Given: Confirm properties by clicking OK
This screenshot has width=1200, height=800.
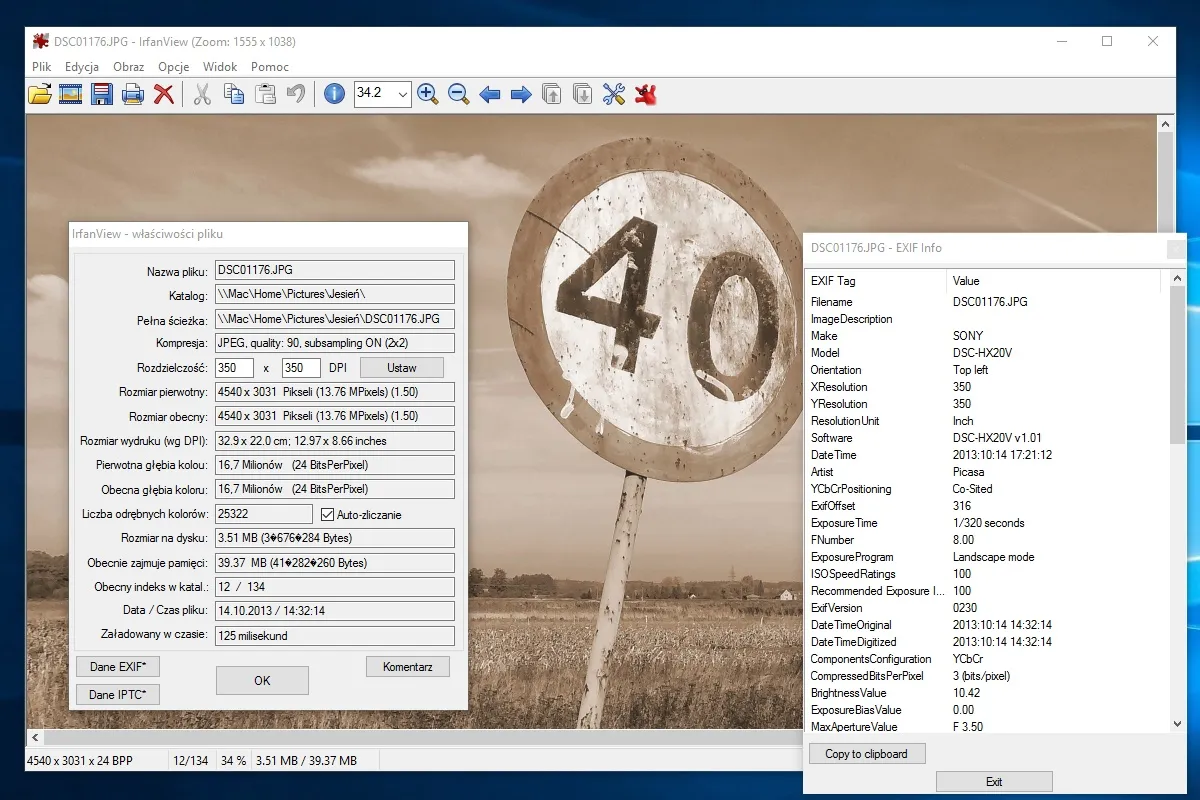Looking at the screenshot, I should pyautogui.click(x=262, y=680).
